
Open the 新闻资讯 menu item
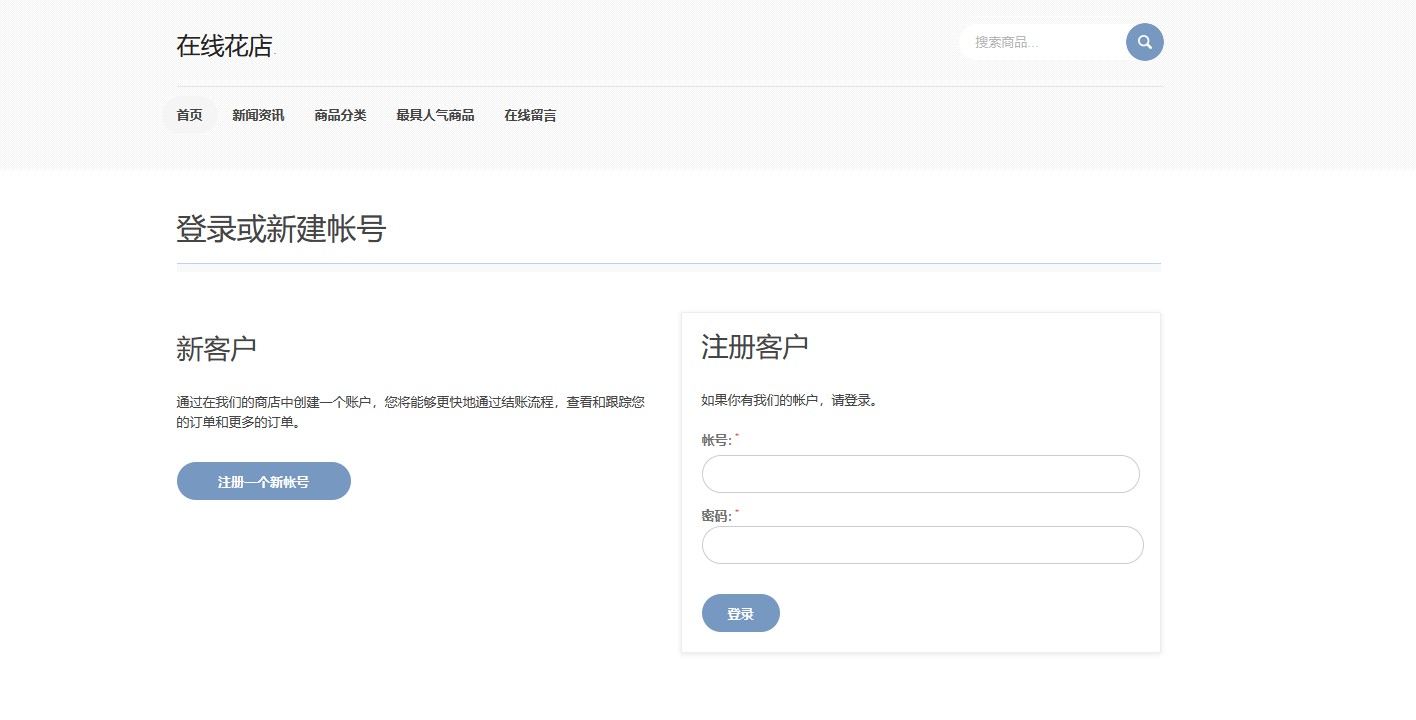click(x=258, y=116)
